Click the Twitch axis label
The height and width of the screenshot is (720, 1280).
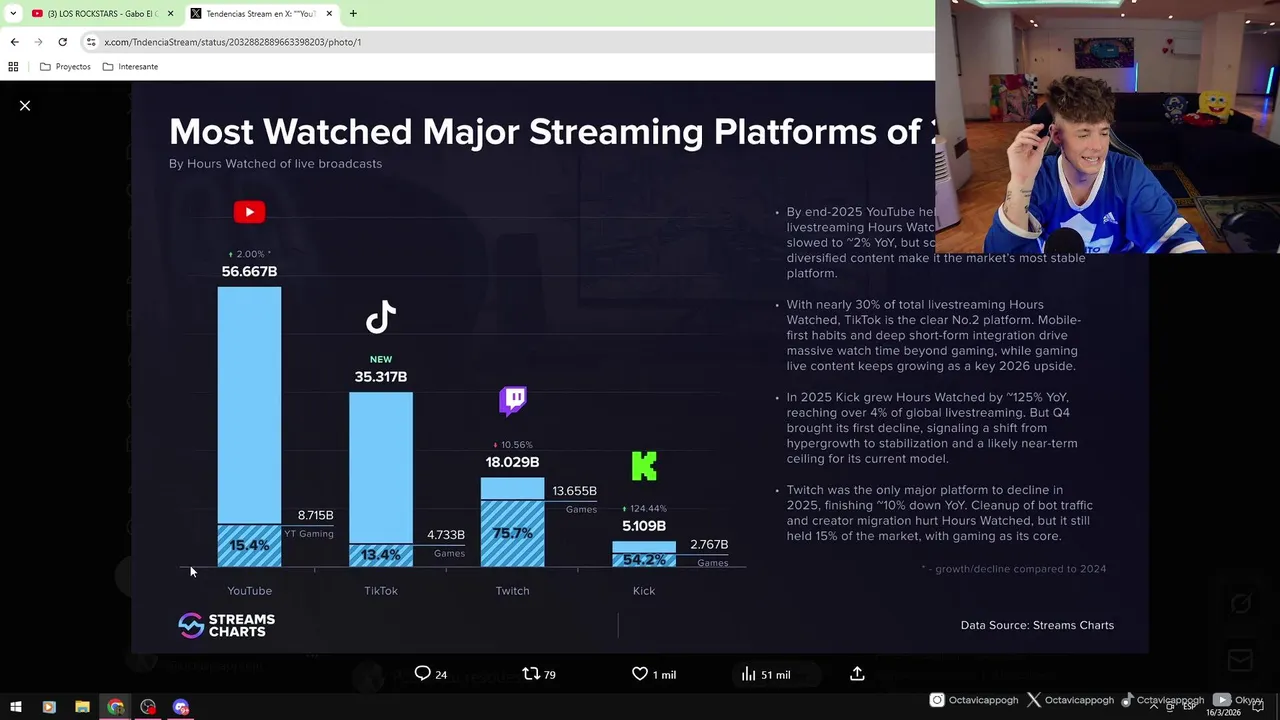pos(512,591)
